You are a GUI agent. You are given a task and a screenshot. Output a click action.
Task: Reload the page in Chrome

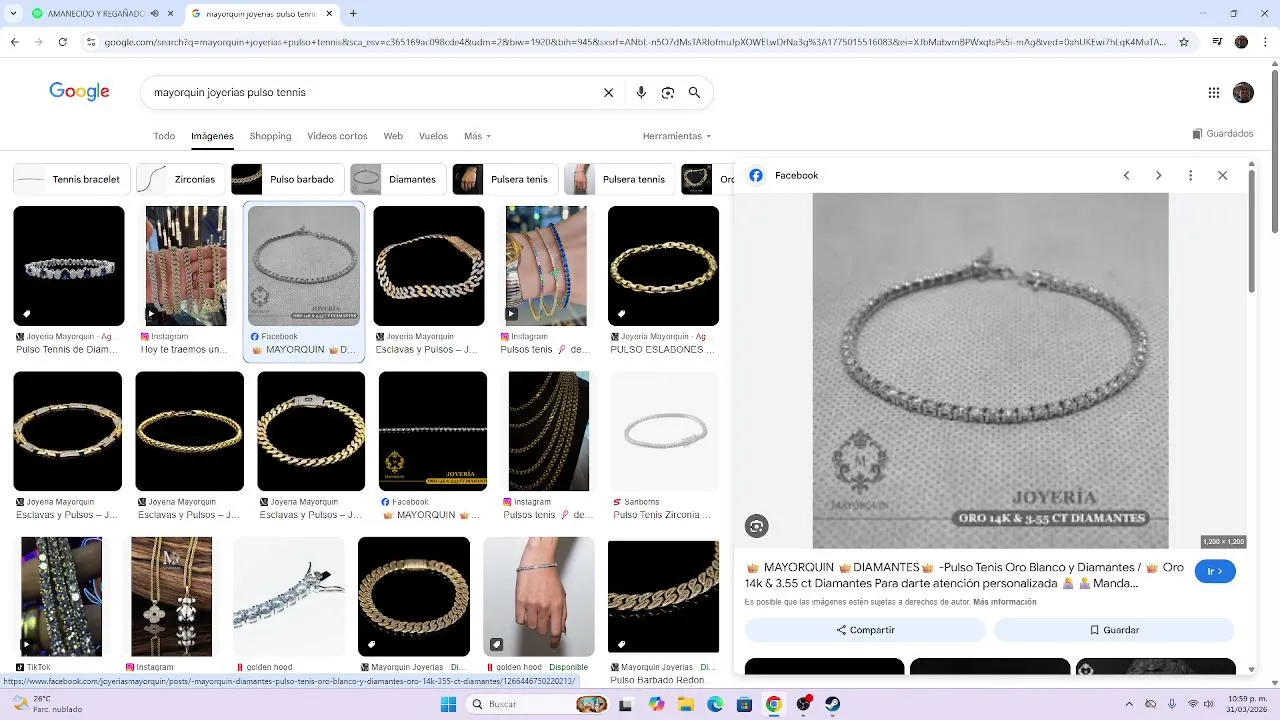(x=62, y=42)
